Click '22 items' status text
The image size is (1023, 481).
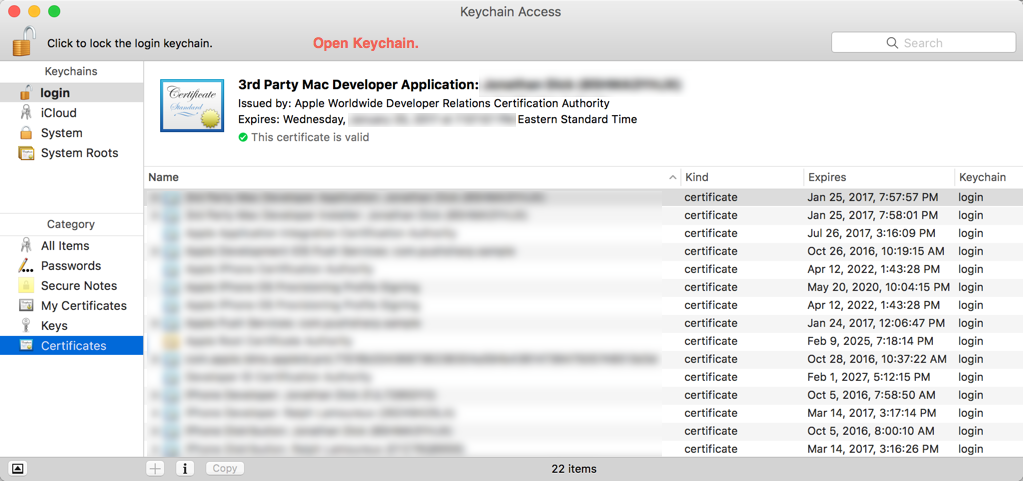pos(573,469)
